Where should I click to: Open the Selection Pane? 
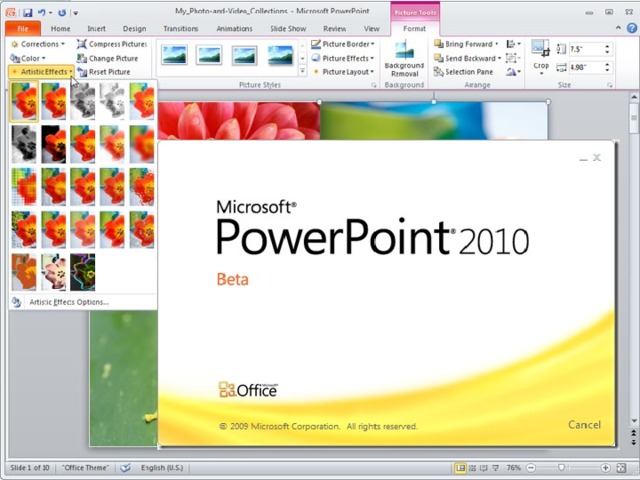point(463,72)
